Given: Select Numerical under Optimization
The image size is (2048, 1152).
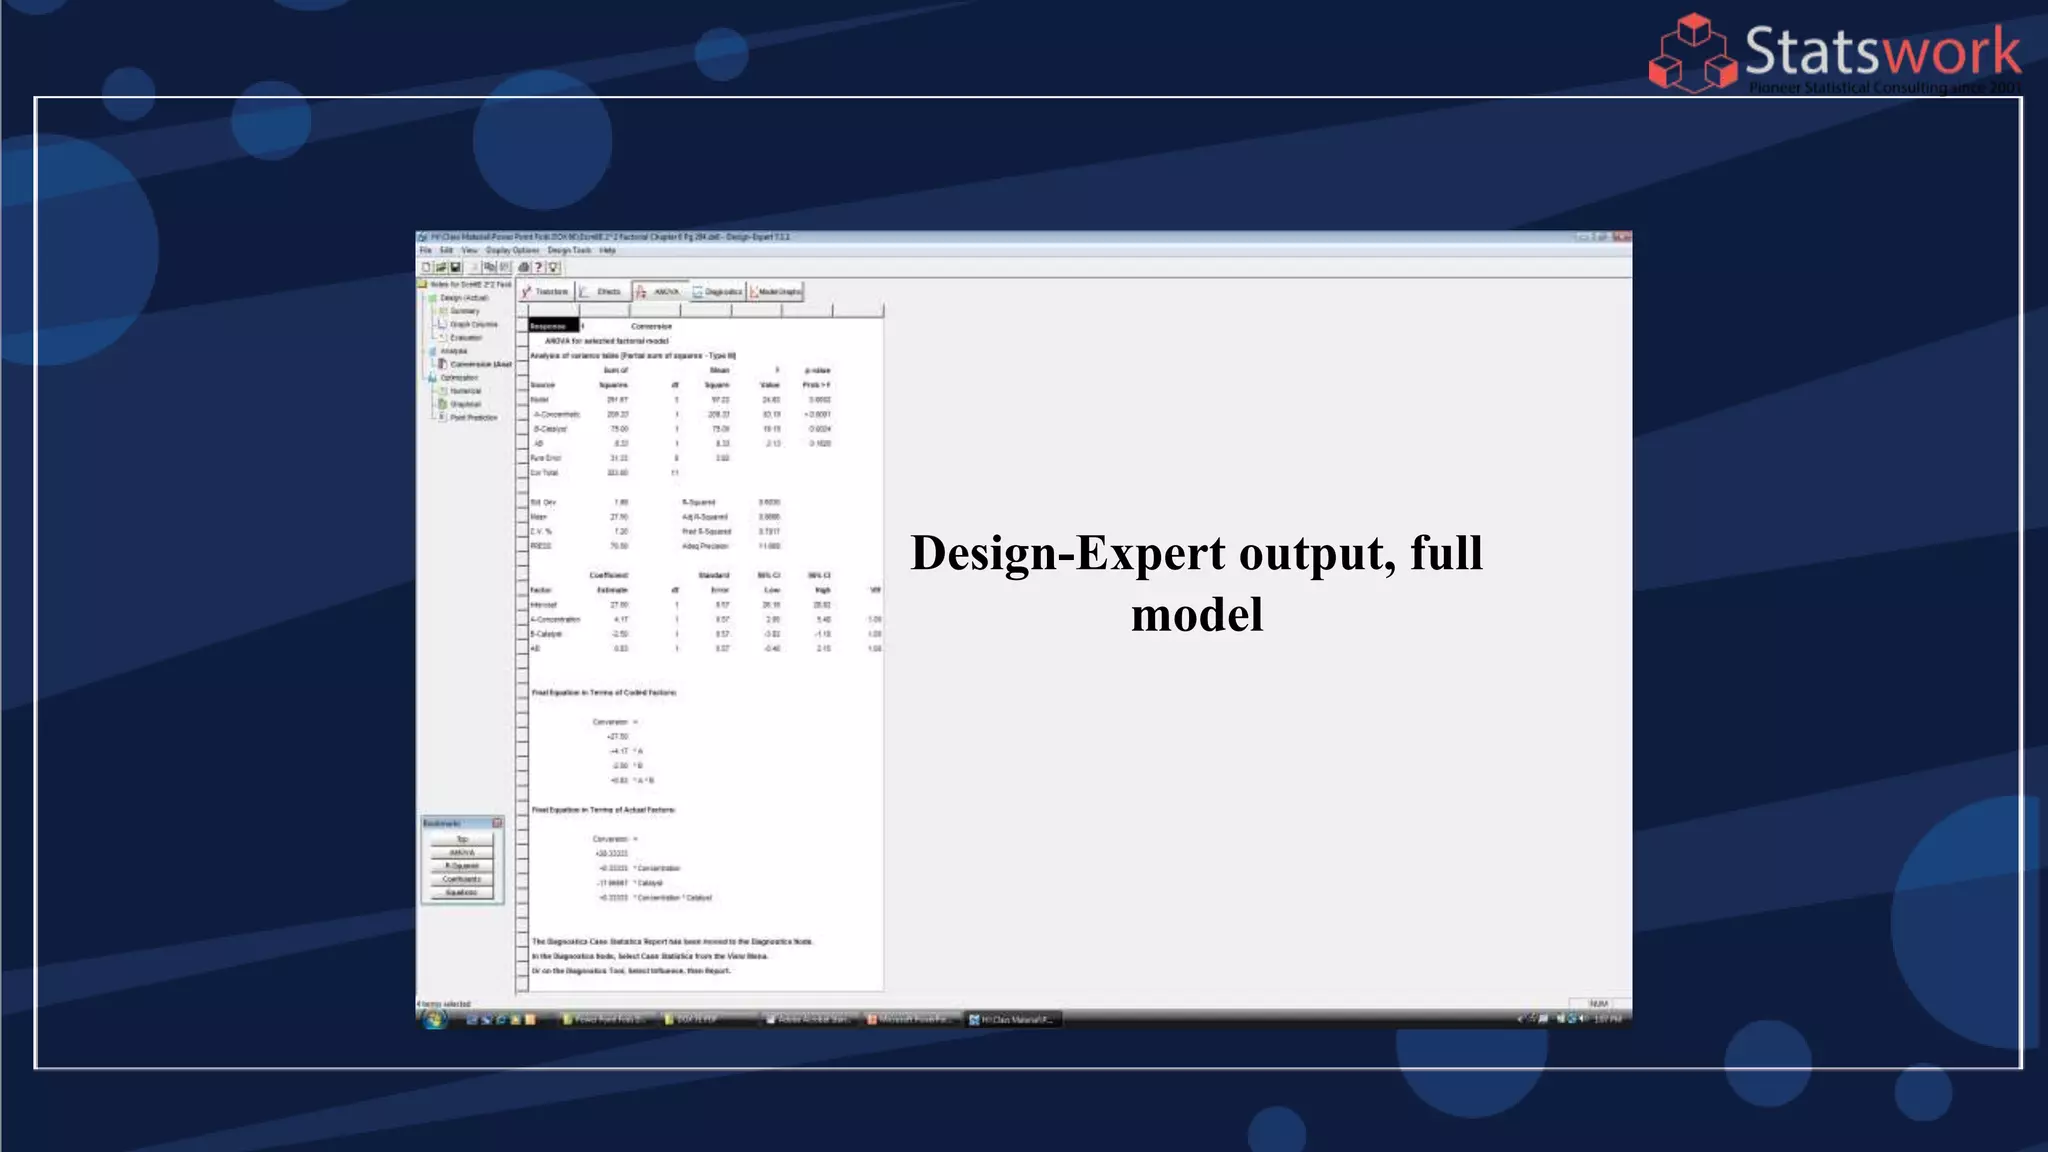Looking at the screenshot, I should 465,391.
